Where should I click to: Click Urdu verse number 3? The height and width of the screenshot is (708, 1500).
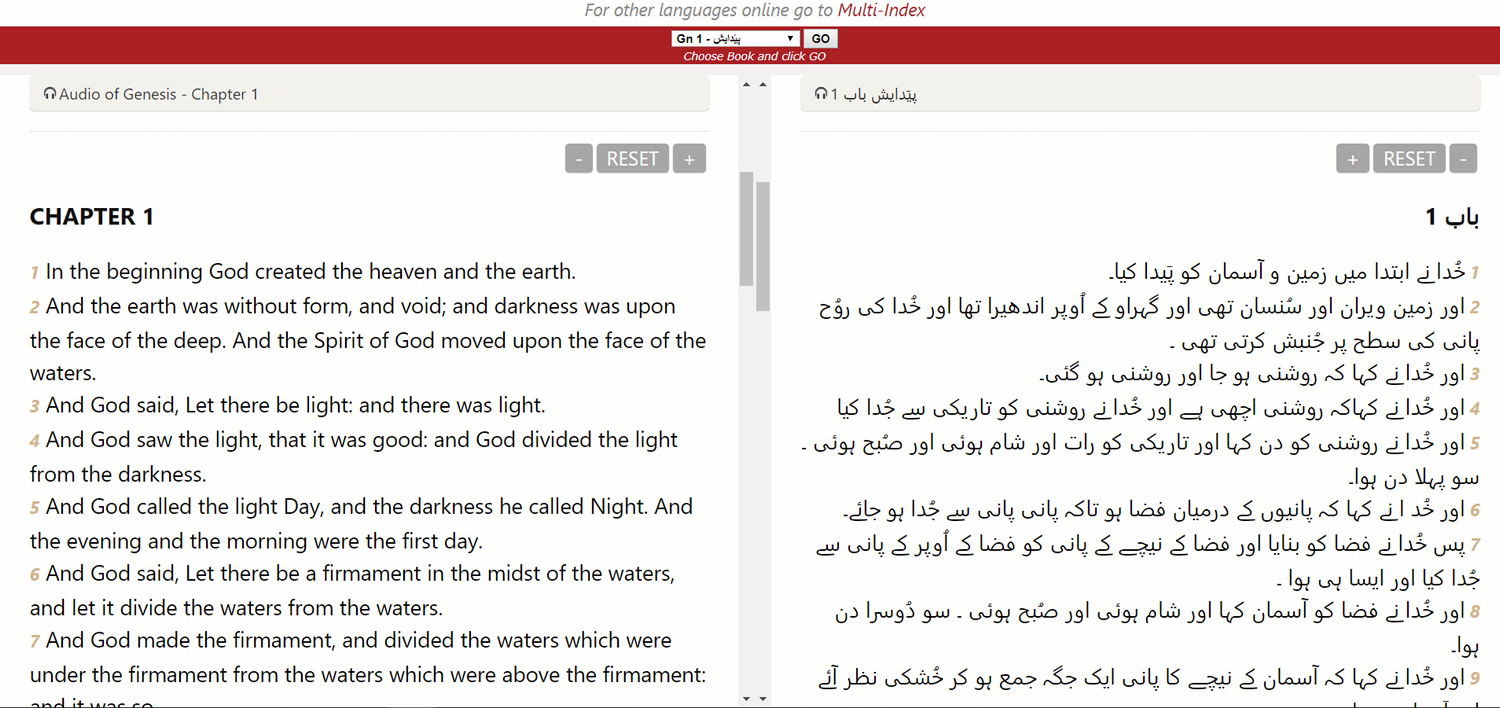[1475, 375]
